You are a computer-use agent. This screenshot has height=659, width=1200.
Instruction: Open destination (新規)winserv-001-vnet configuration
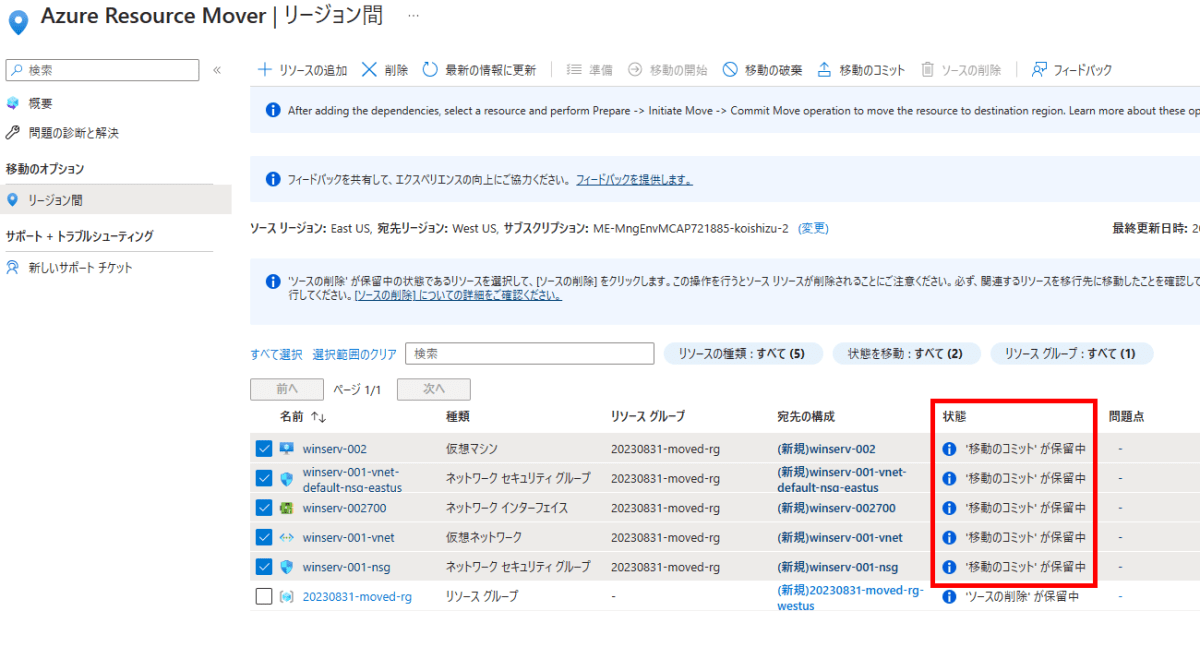840,537
